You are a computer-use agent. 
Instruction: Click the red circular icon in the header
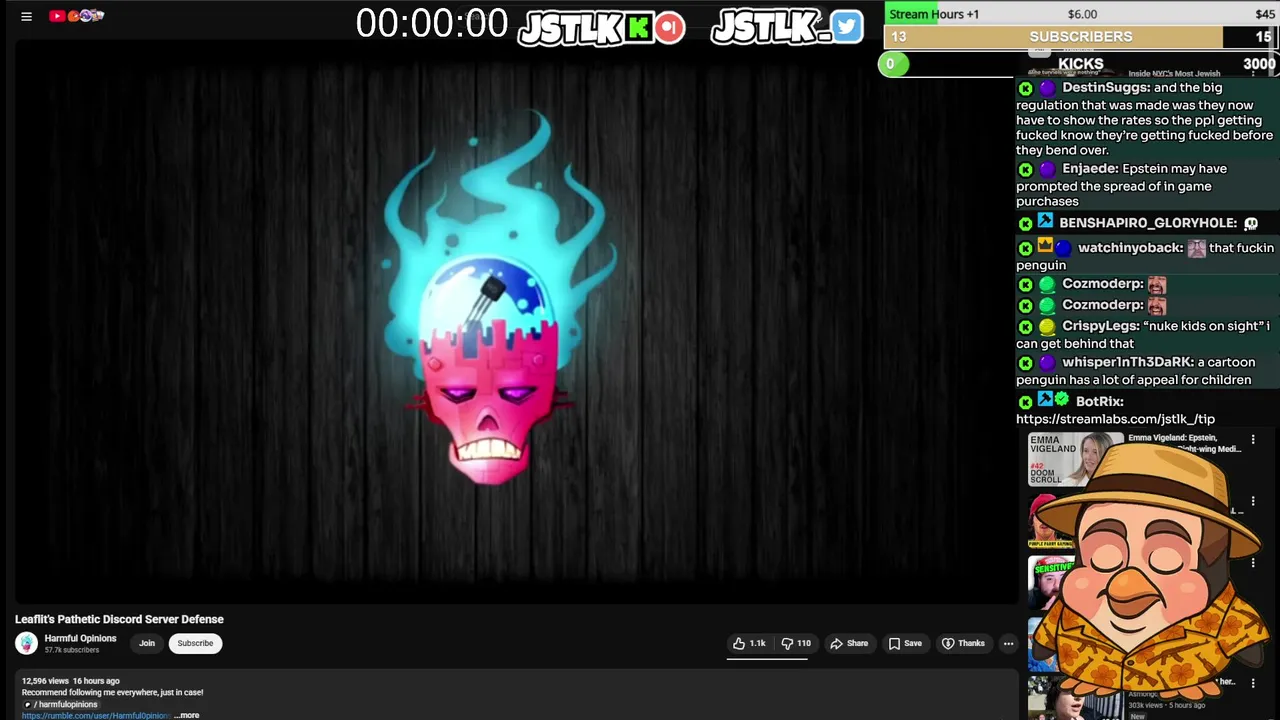point(670,27)
